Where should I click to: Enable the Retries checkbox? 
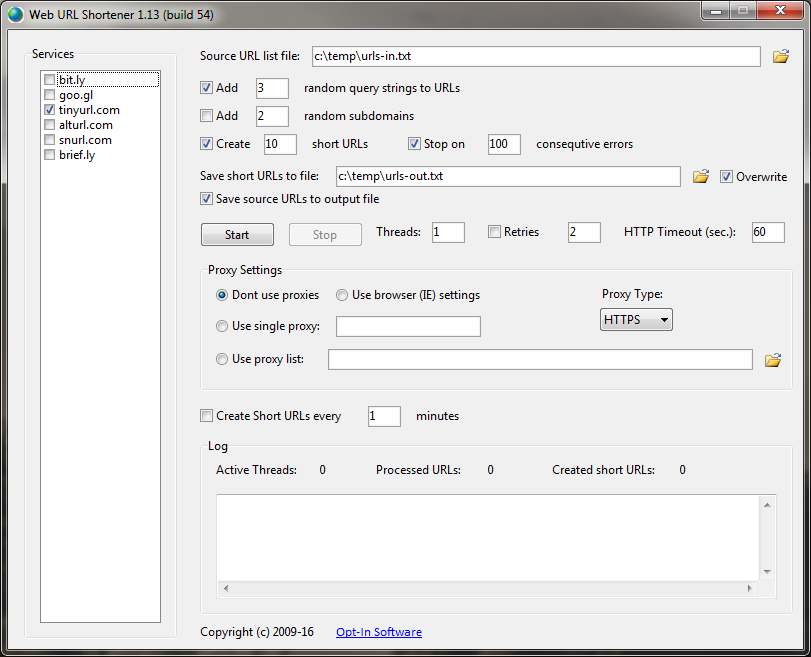click(494, 232)
